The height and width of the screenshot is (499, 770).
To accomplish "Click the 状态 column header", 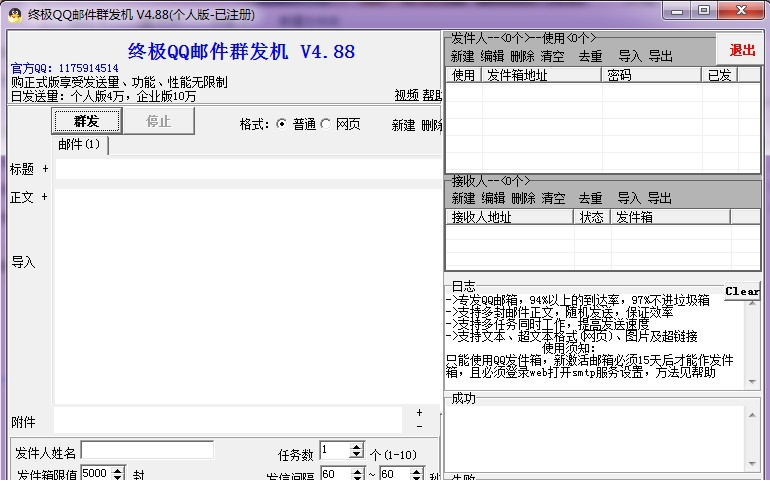I will [592, 217].
